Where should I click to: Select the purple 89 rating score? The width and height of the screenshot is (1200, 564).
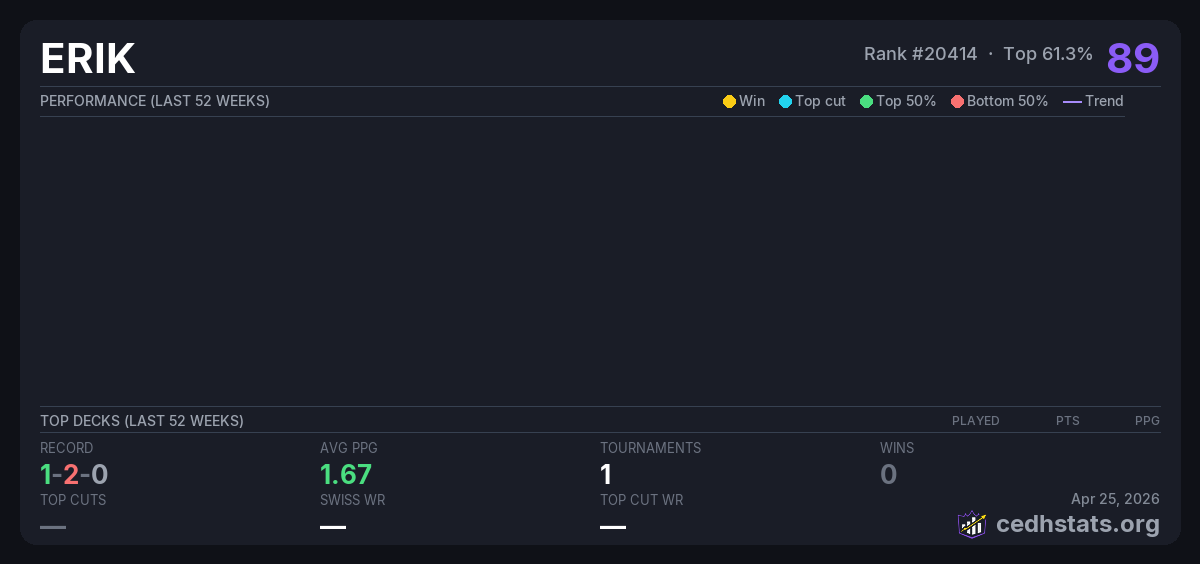(x=1132, y=58)
